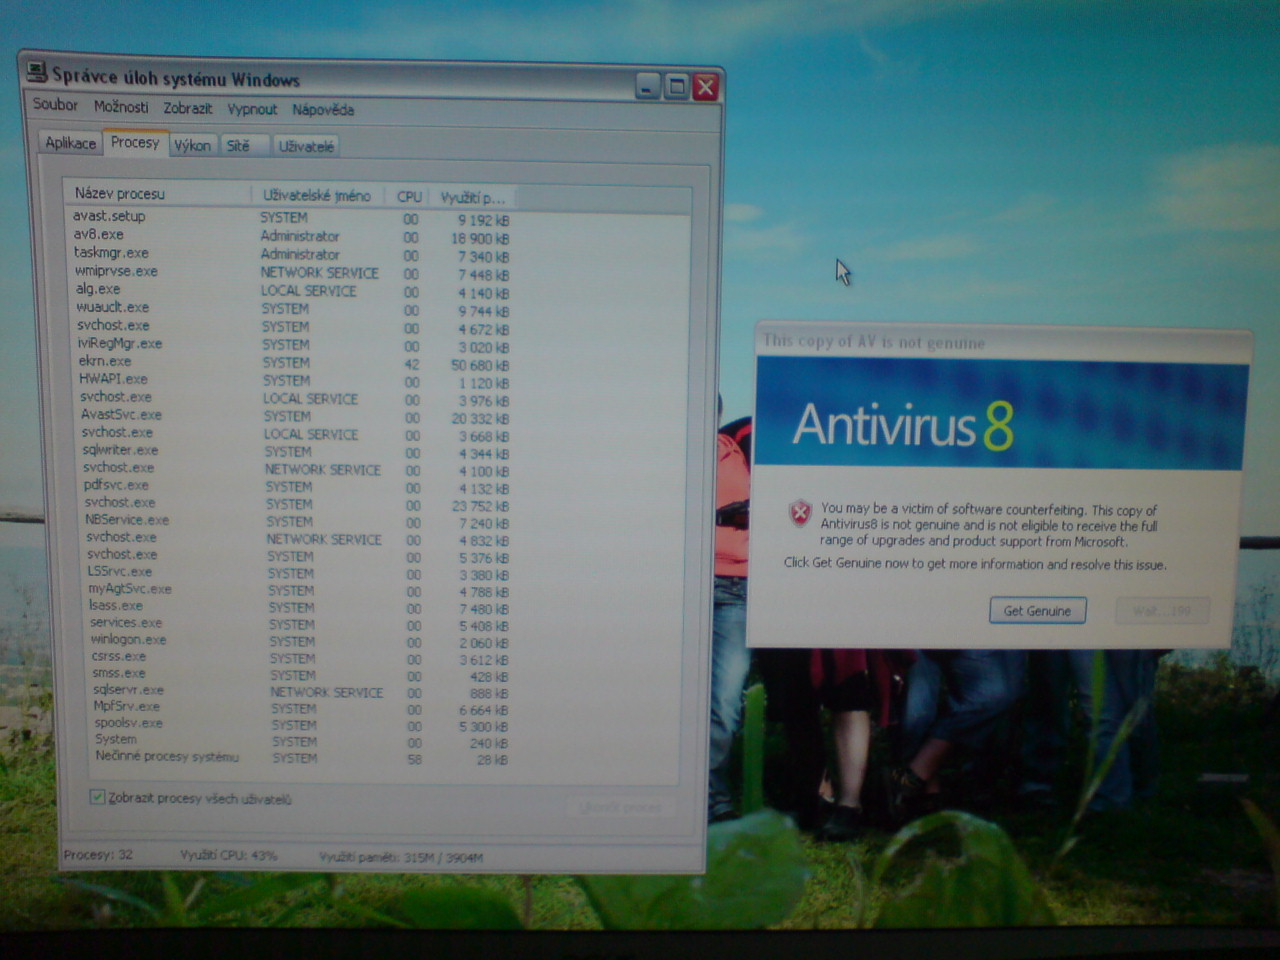
Task: Switch to the Sítě tab
Action: 238,146
